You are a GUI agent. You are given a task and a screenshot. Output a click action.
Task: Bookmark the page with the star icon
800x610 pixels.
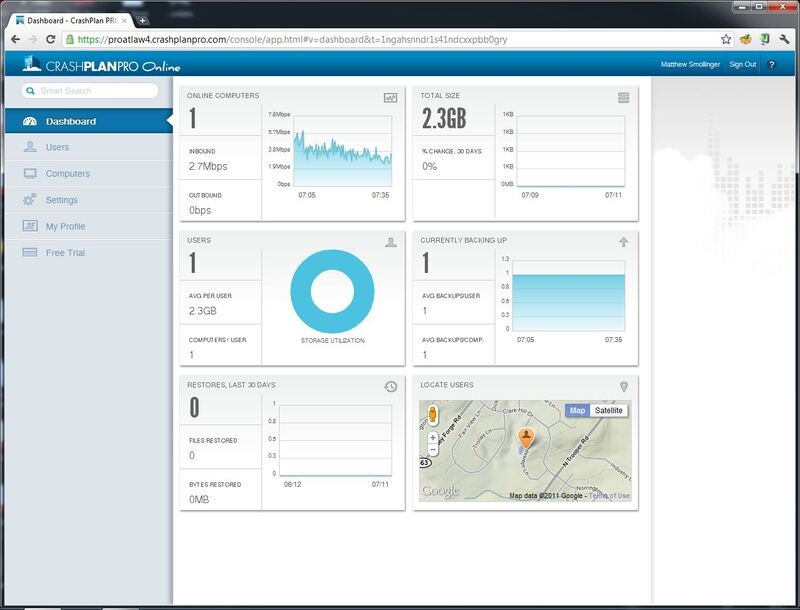(x=726, y=40)
